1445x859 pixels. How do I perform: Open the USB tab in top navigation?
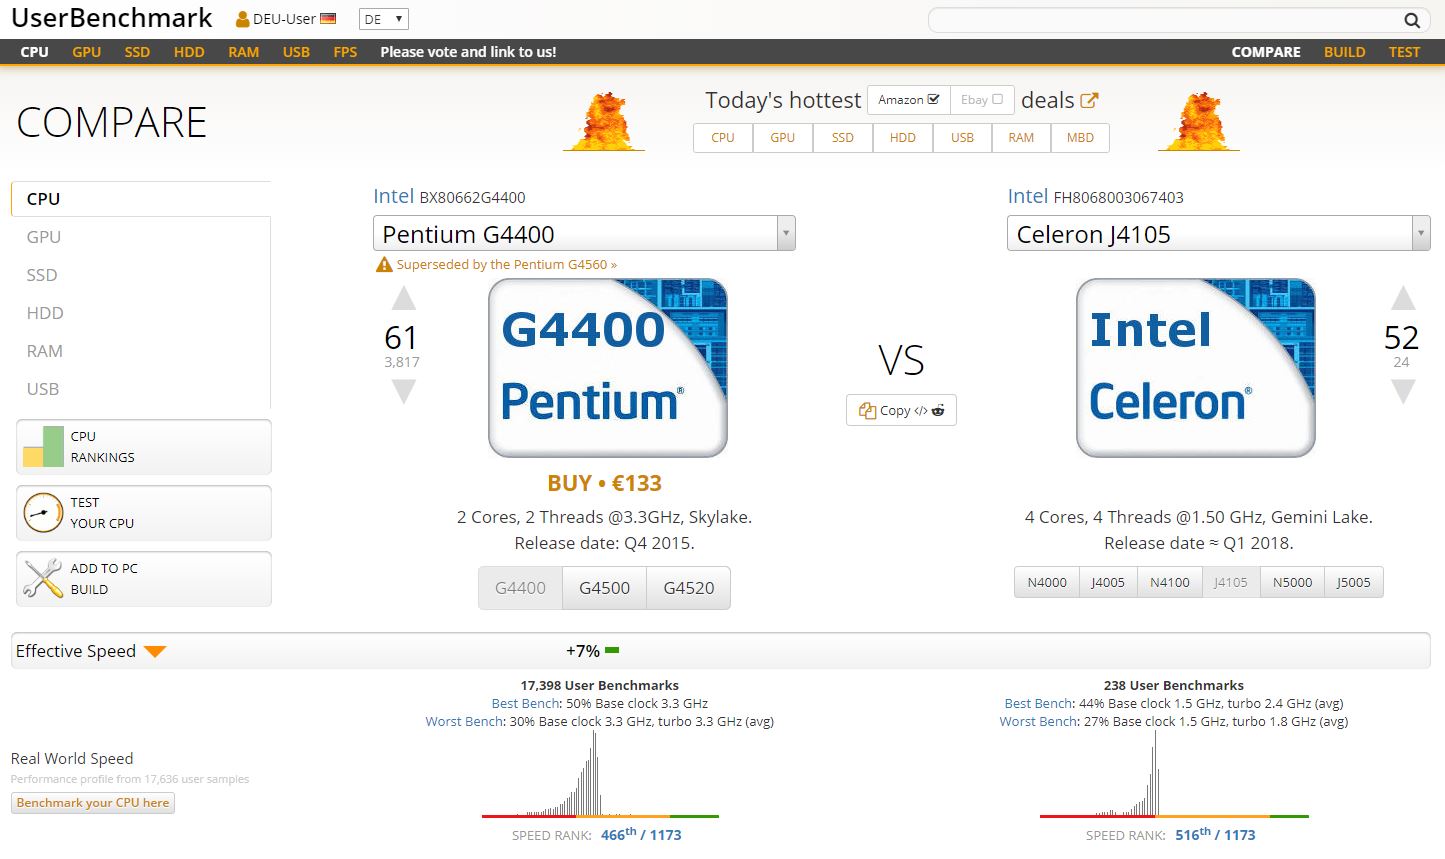tap(297, 52)
